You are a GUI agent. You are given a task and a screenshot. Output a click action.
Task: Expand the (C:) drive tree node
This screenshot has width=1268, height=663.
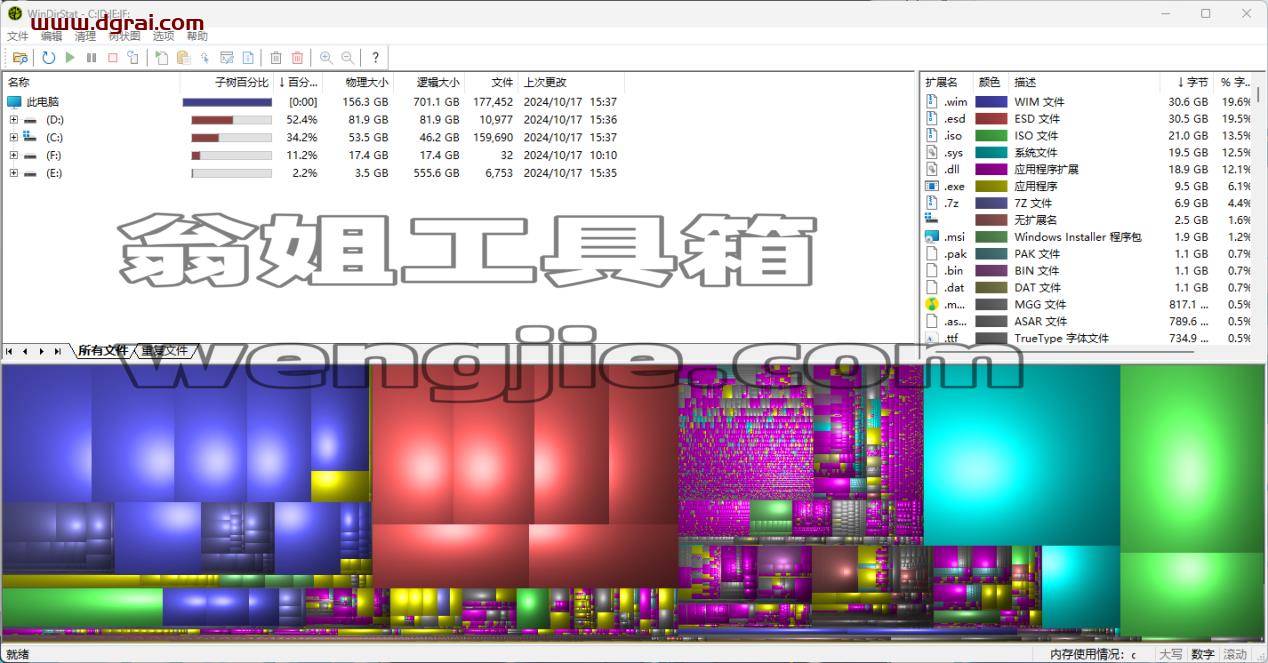[x=14, y=137]
